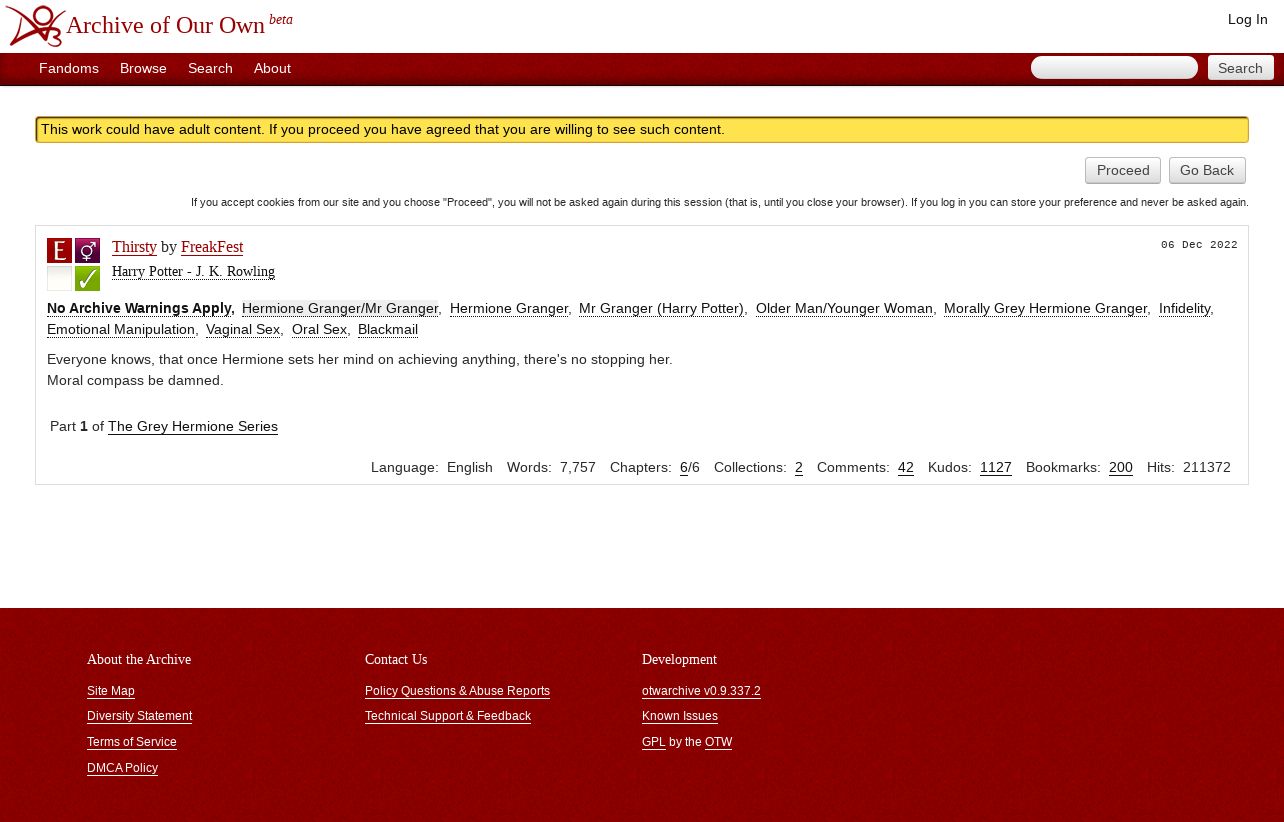Click the OTW footer link
Screen dimensions: 1284x822
click(719, 742)
